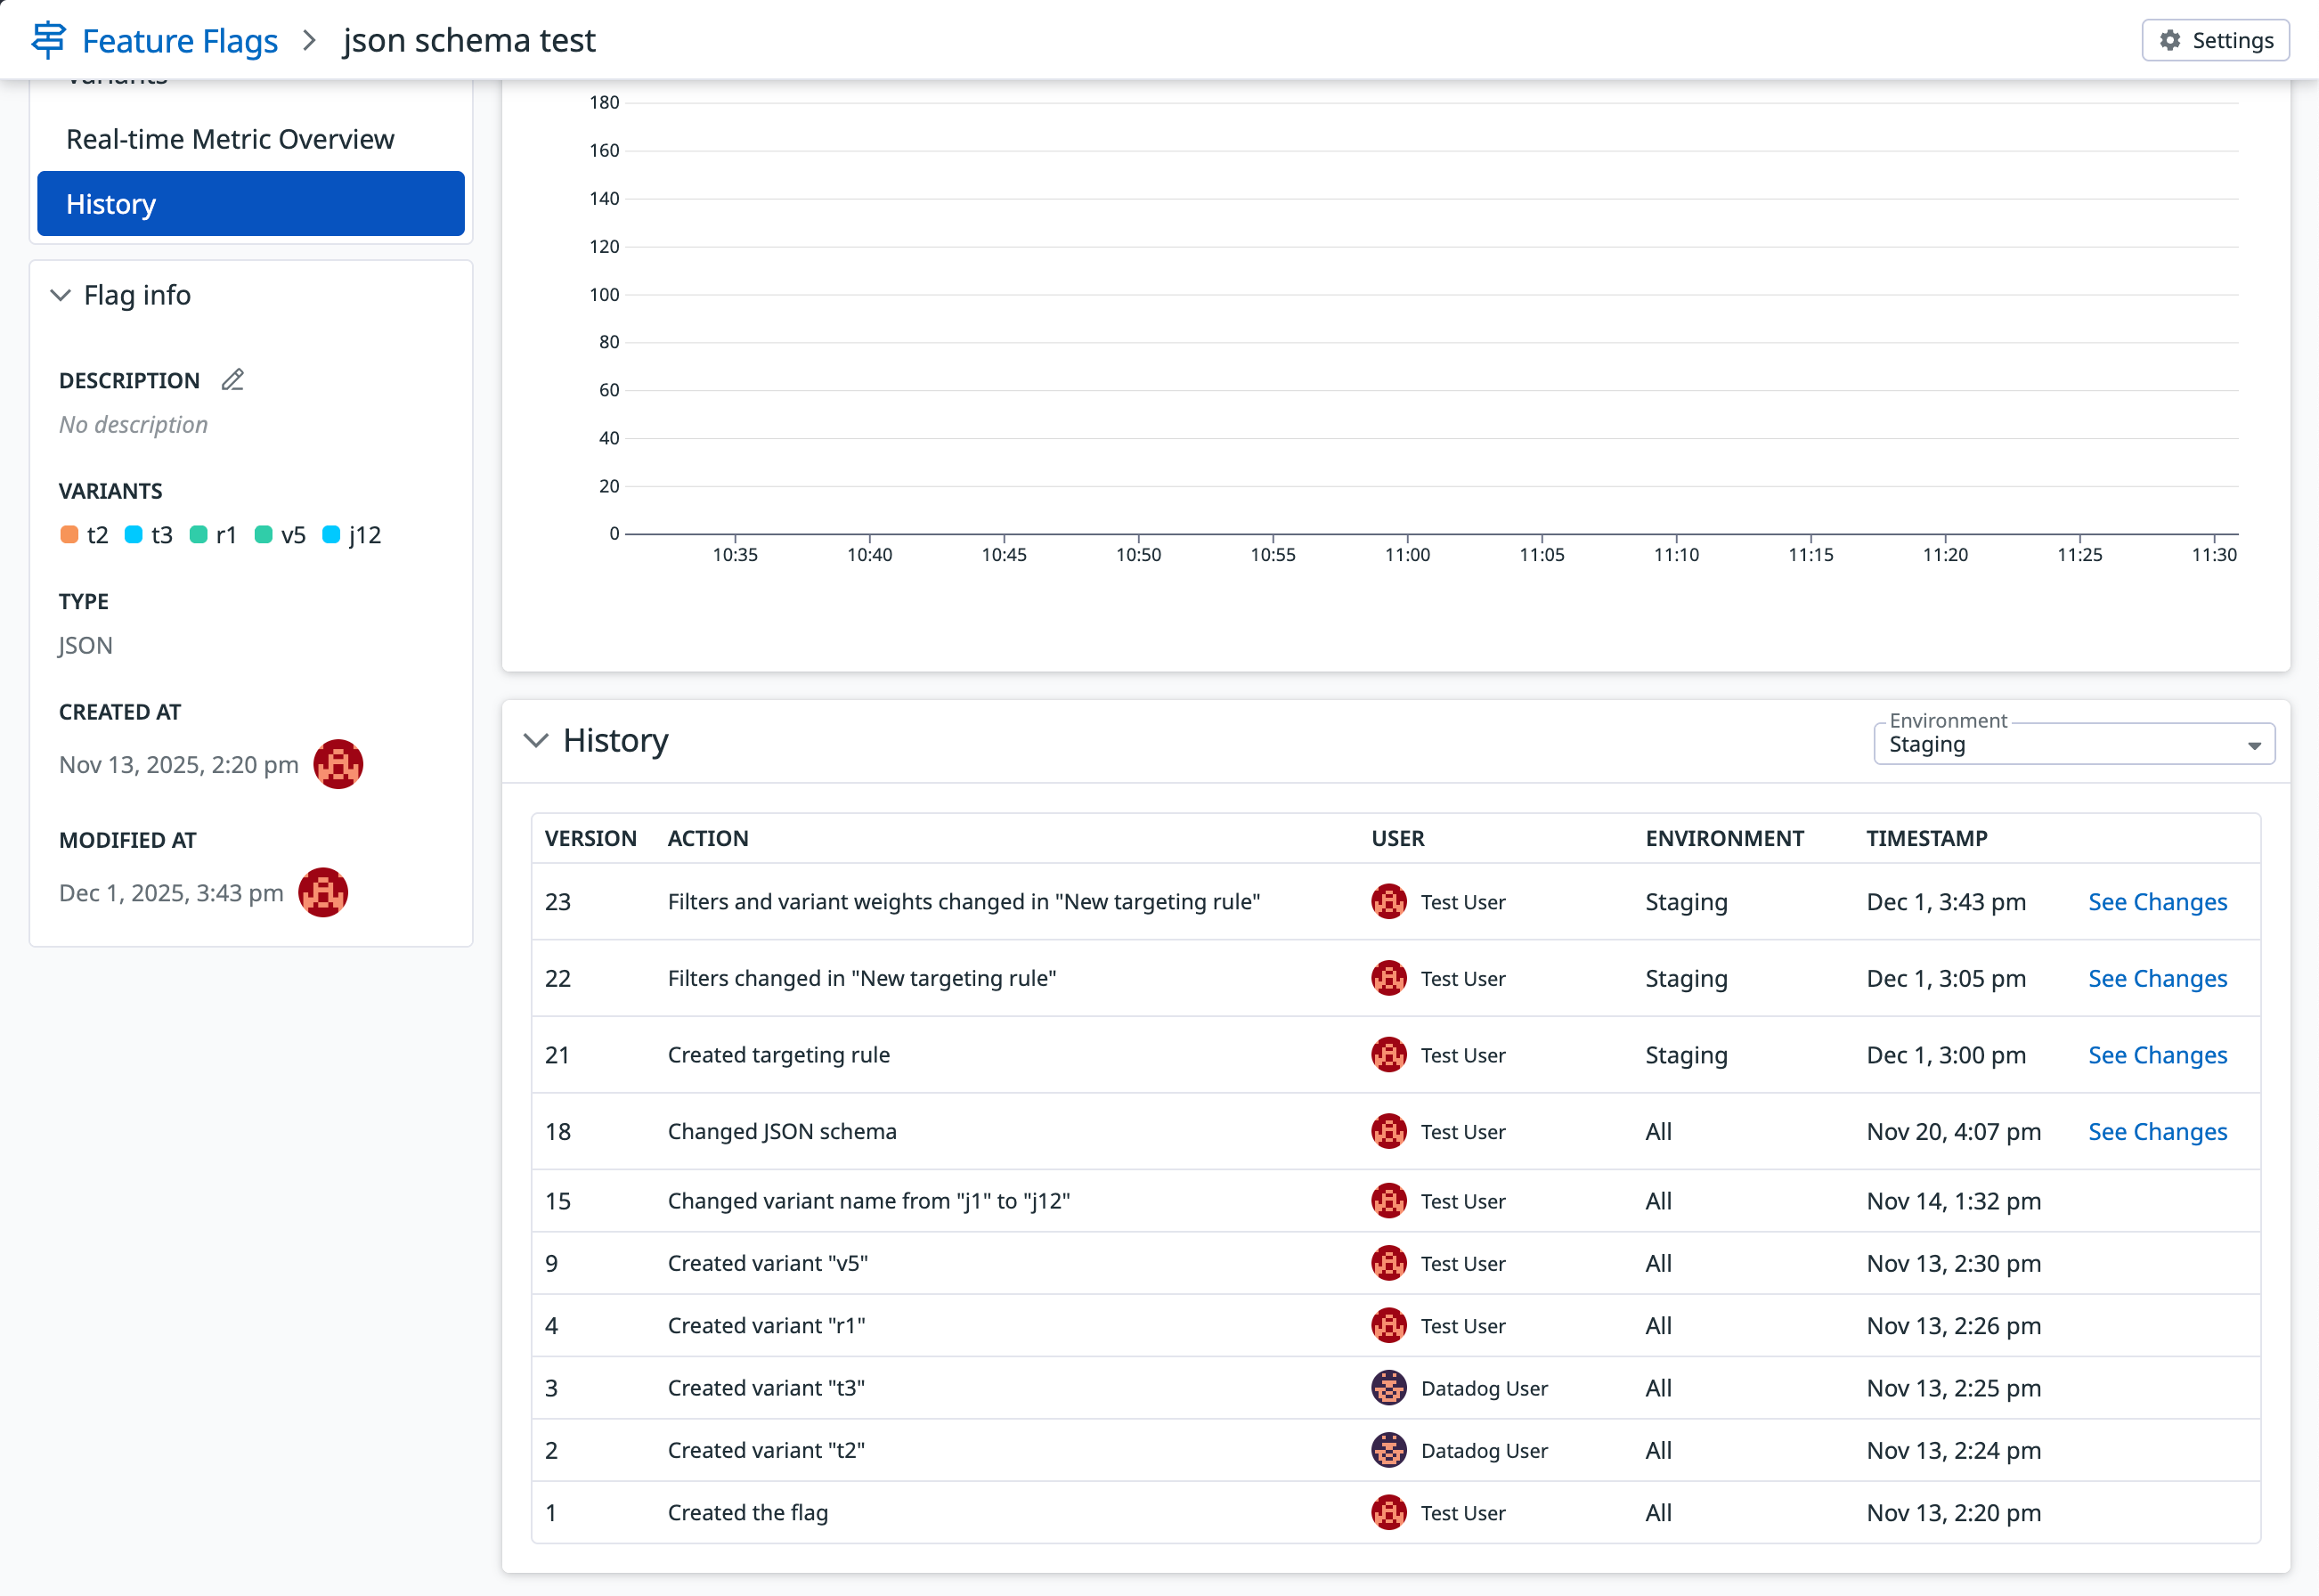Click the j12 variant blue swatch

click(331, 535)
